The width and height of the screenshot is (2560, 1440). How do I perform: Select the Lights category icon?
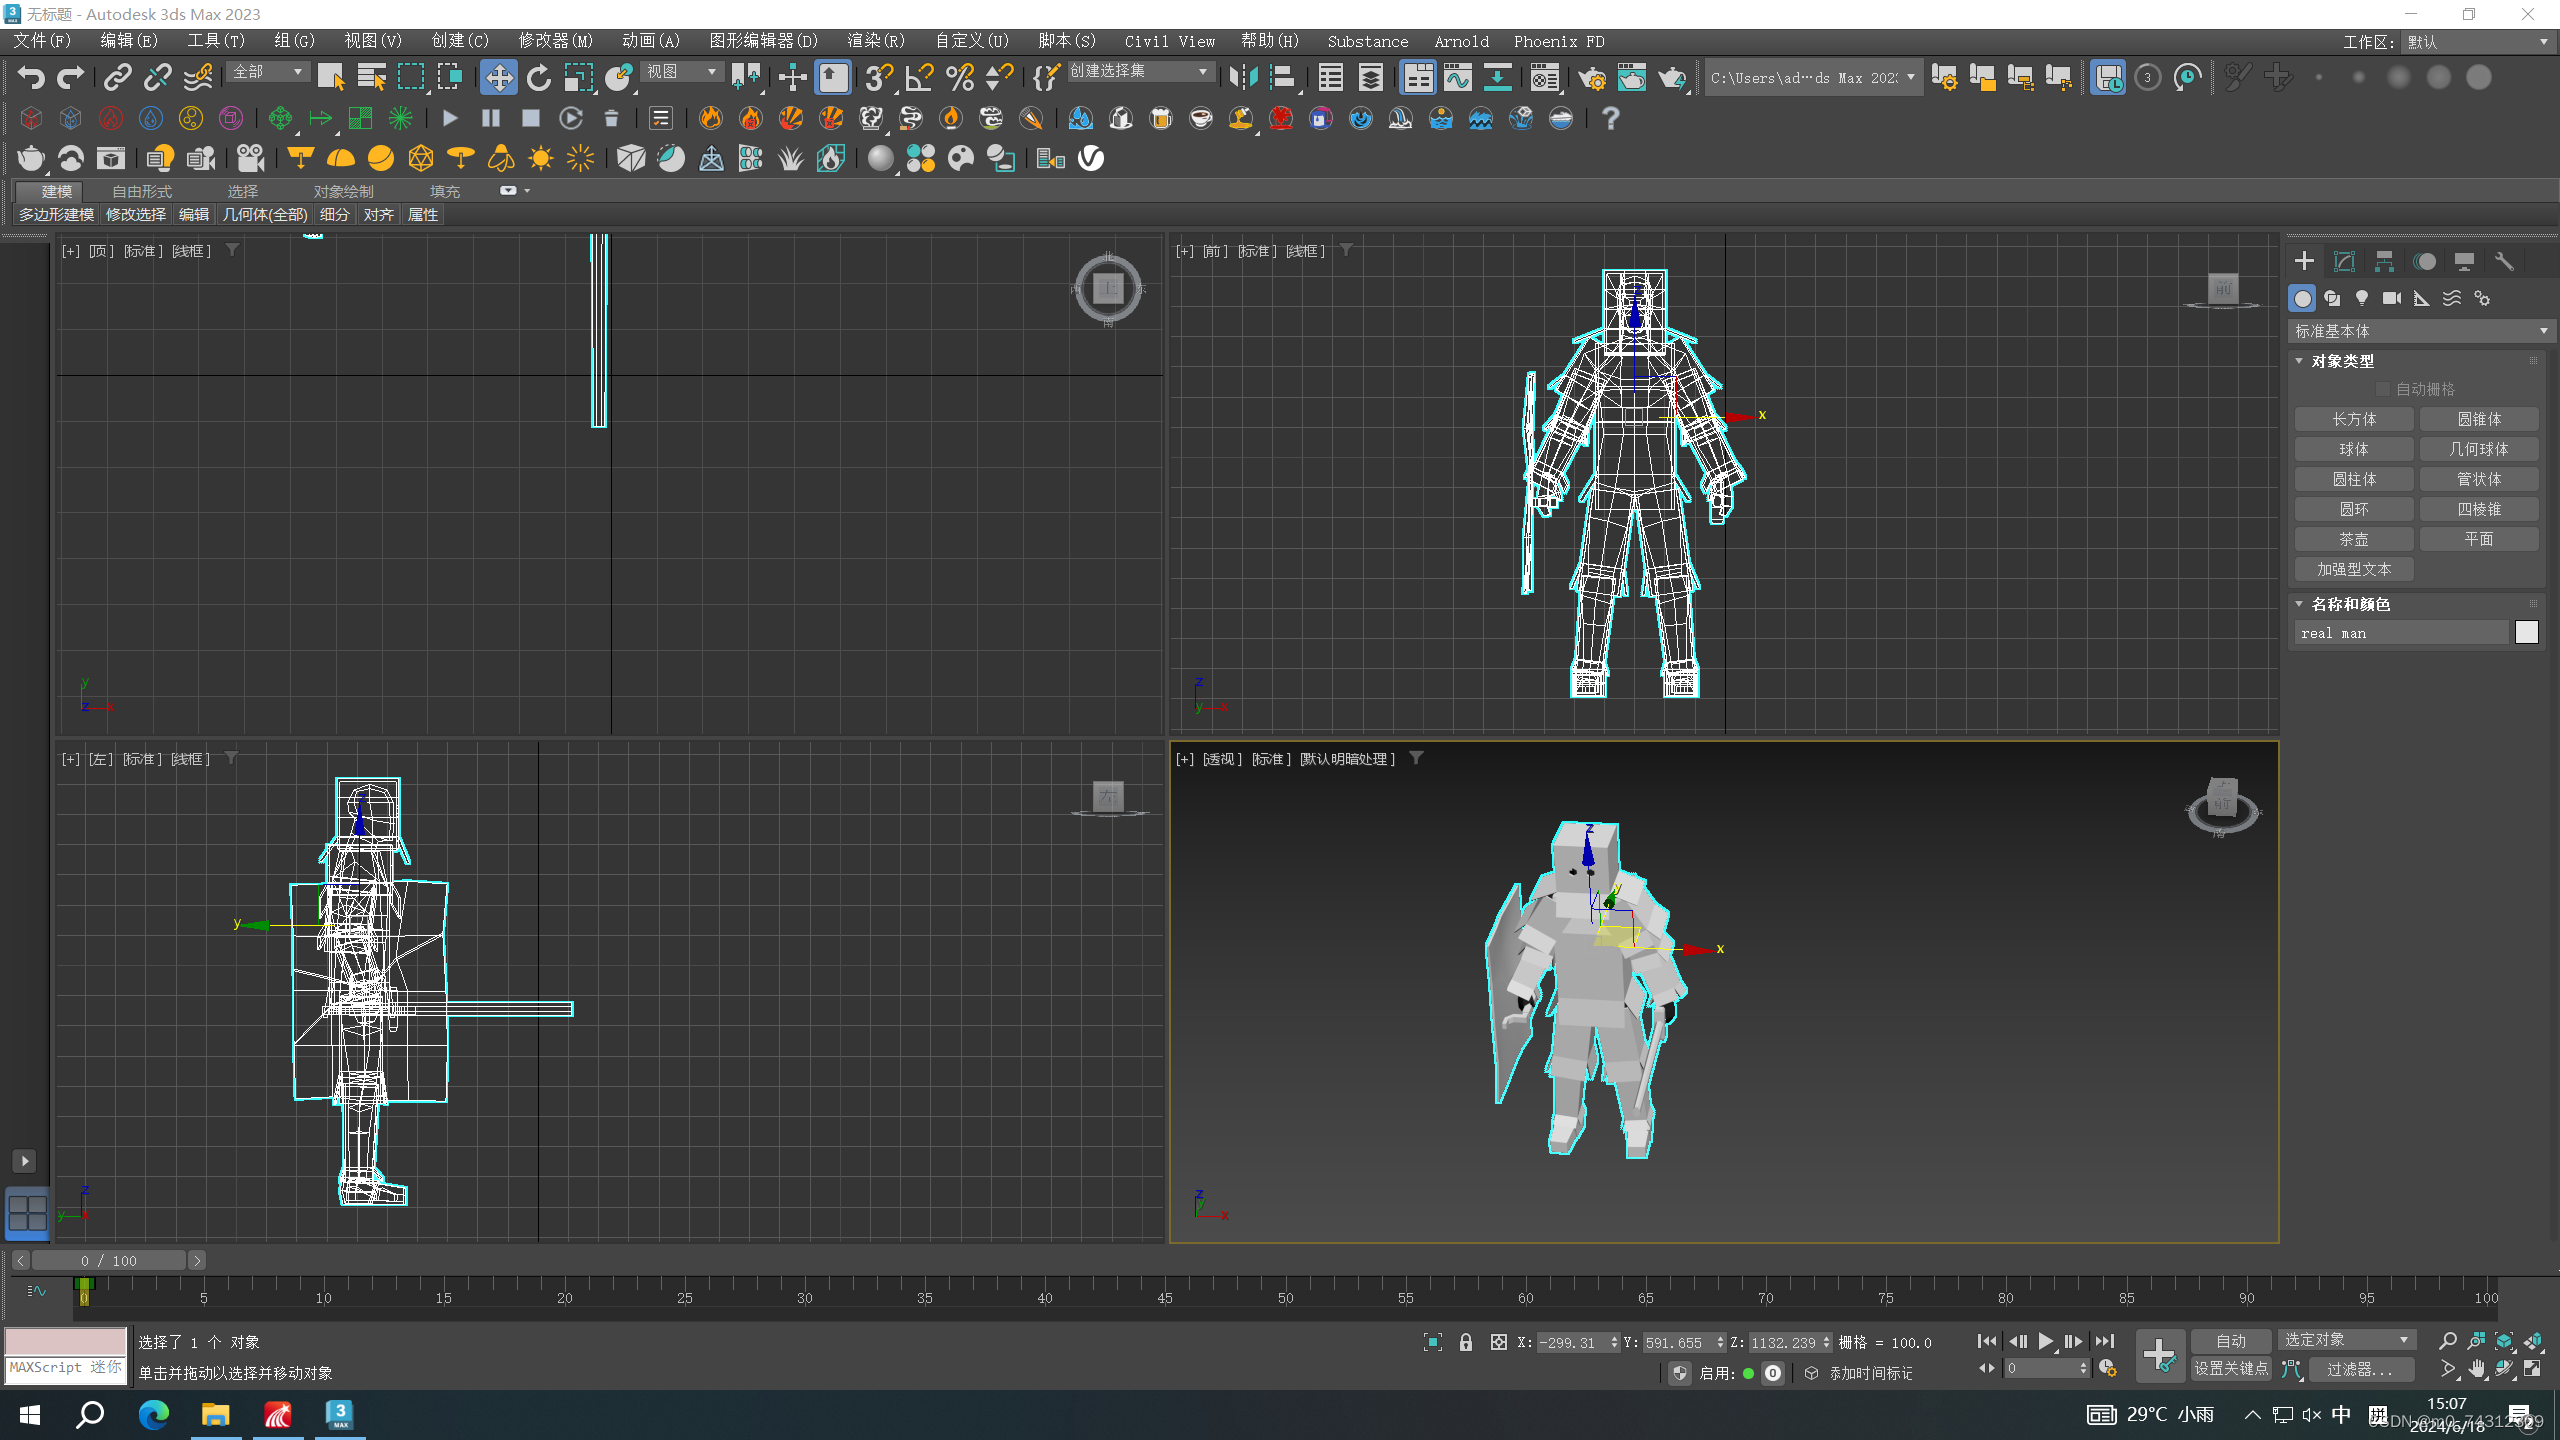(x=2362, y=298)
